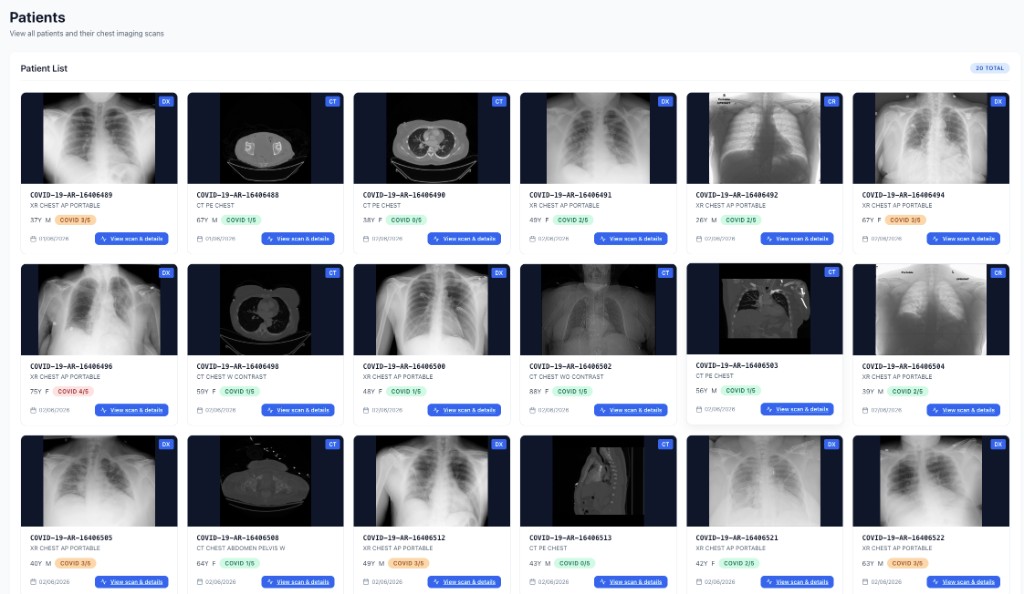Open scan details for patient COVID-19-AR-16406489
Image resolution: width=1024 pixels, height=594 pixels.
tap(131, 239)
